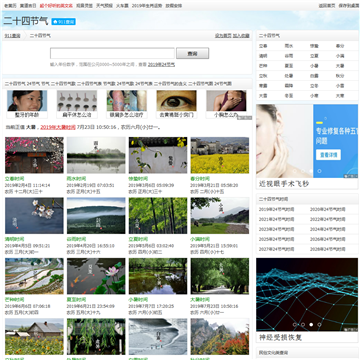The height and width of the screenshot is (360, 360).
Task: Click the eye close-up ad thumbnail
Action: (176, 101)
